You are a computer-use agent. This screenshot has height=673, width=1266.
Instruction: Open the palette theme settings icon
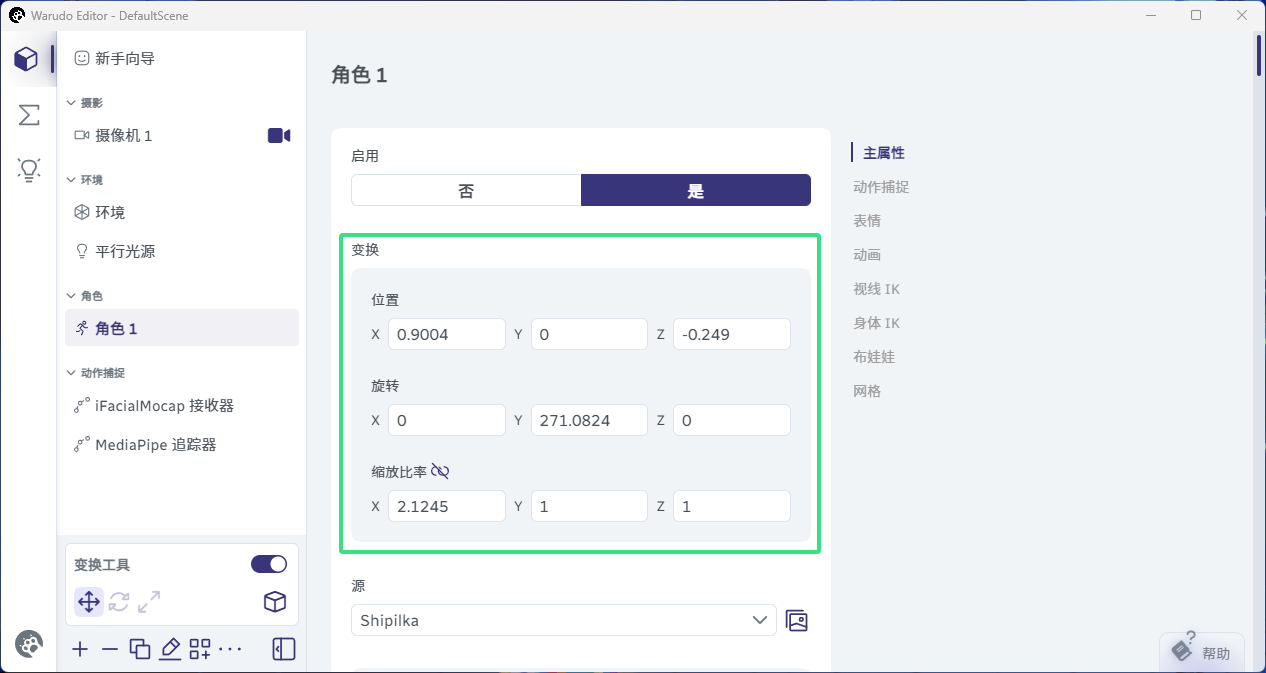tap(29, 644)
